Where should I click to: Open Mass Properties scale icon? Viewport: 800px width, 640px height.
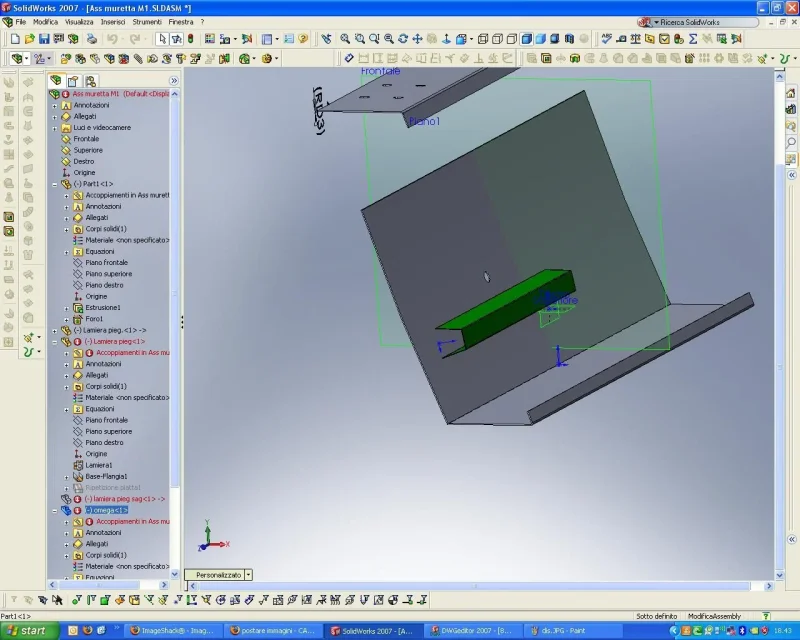click(635, 39)
